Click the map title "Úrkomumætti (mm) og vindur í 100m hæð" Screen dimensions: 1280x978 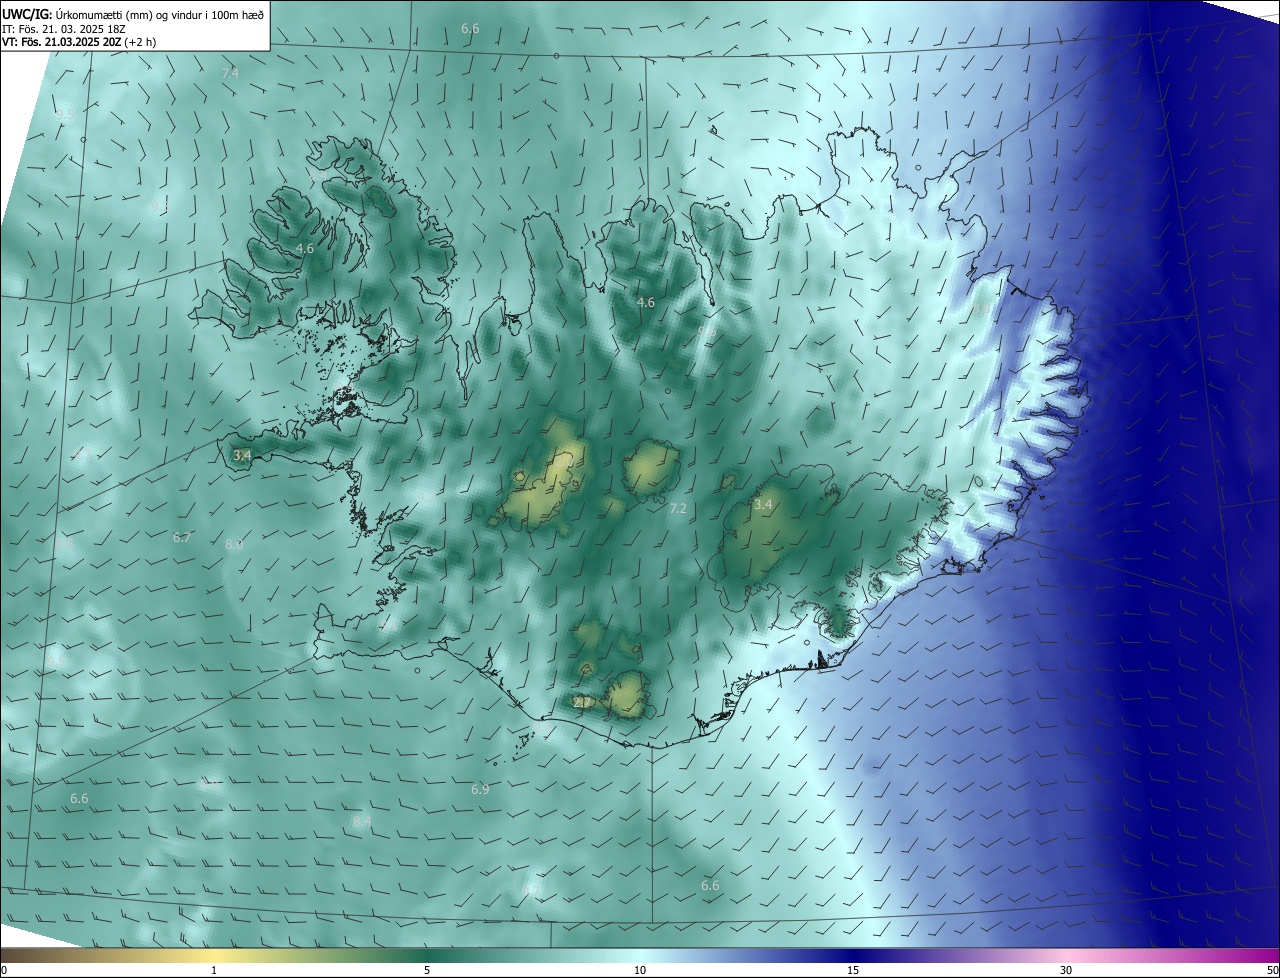click(160, 14)
